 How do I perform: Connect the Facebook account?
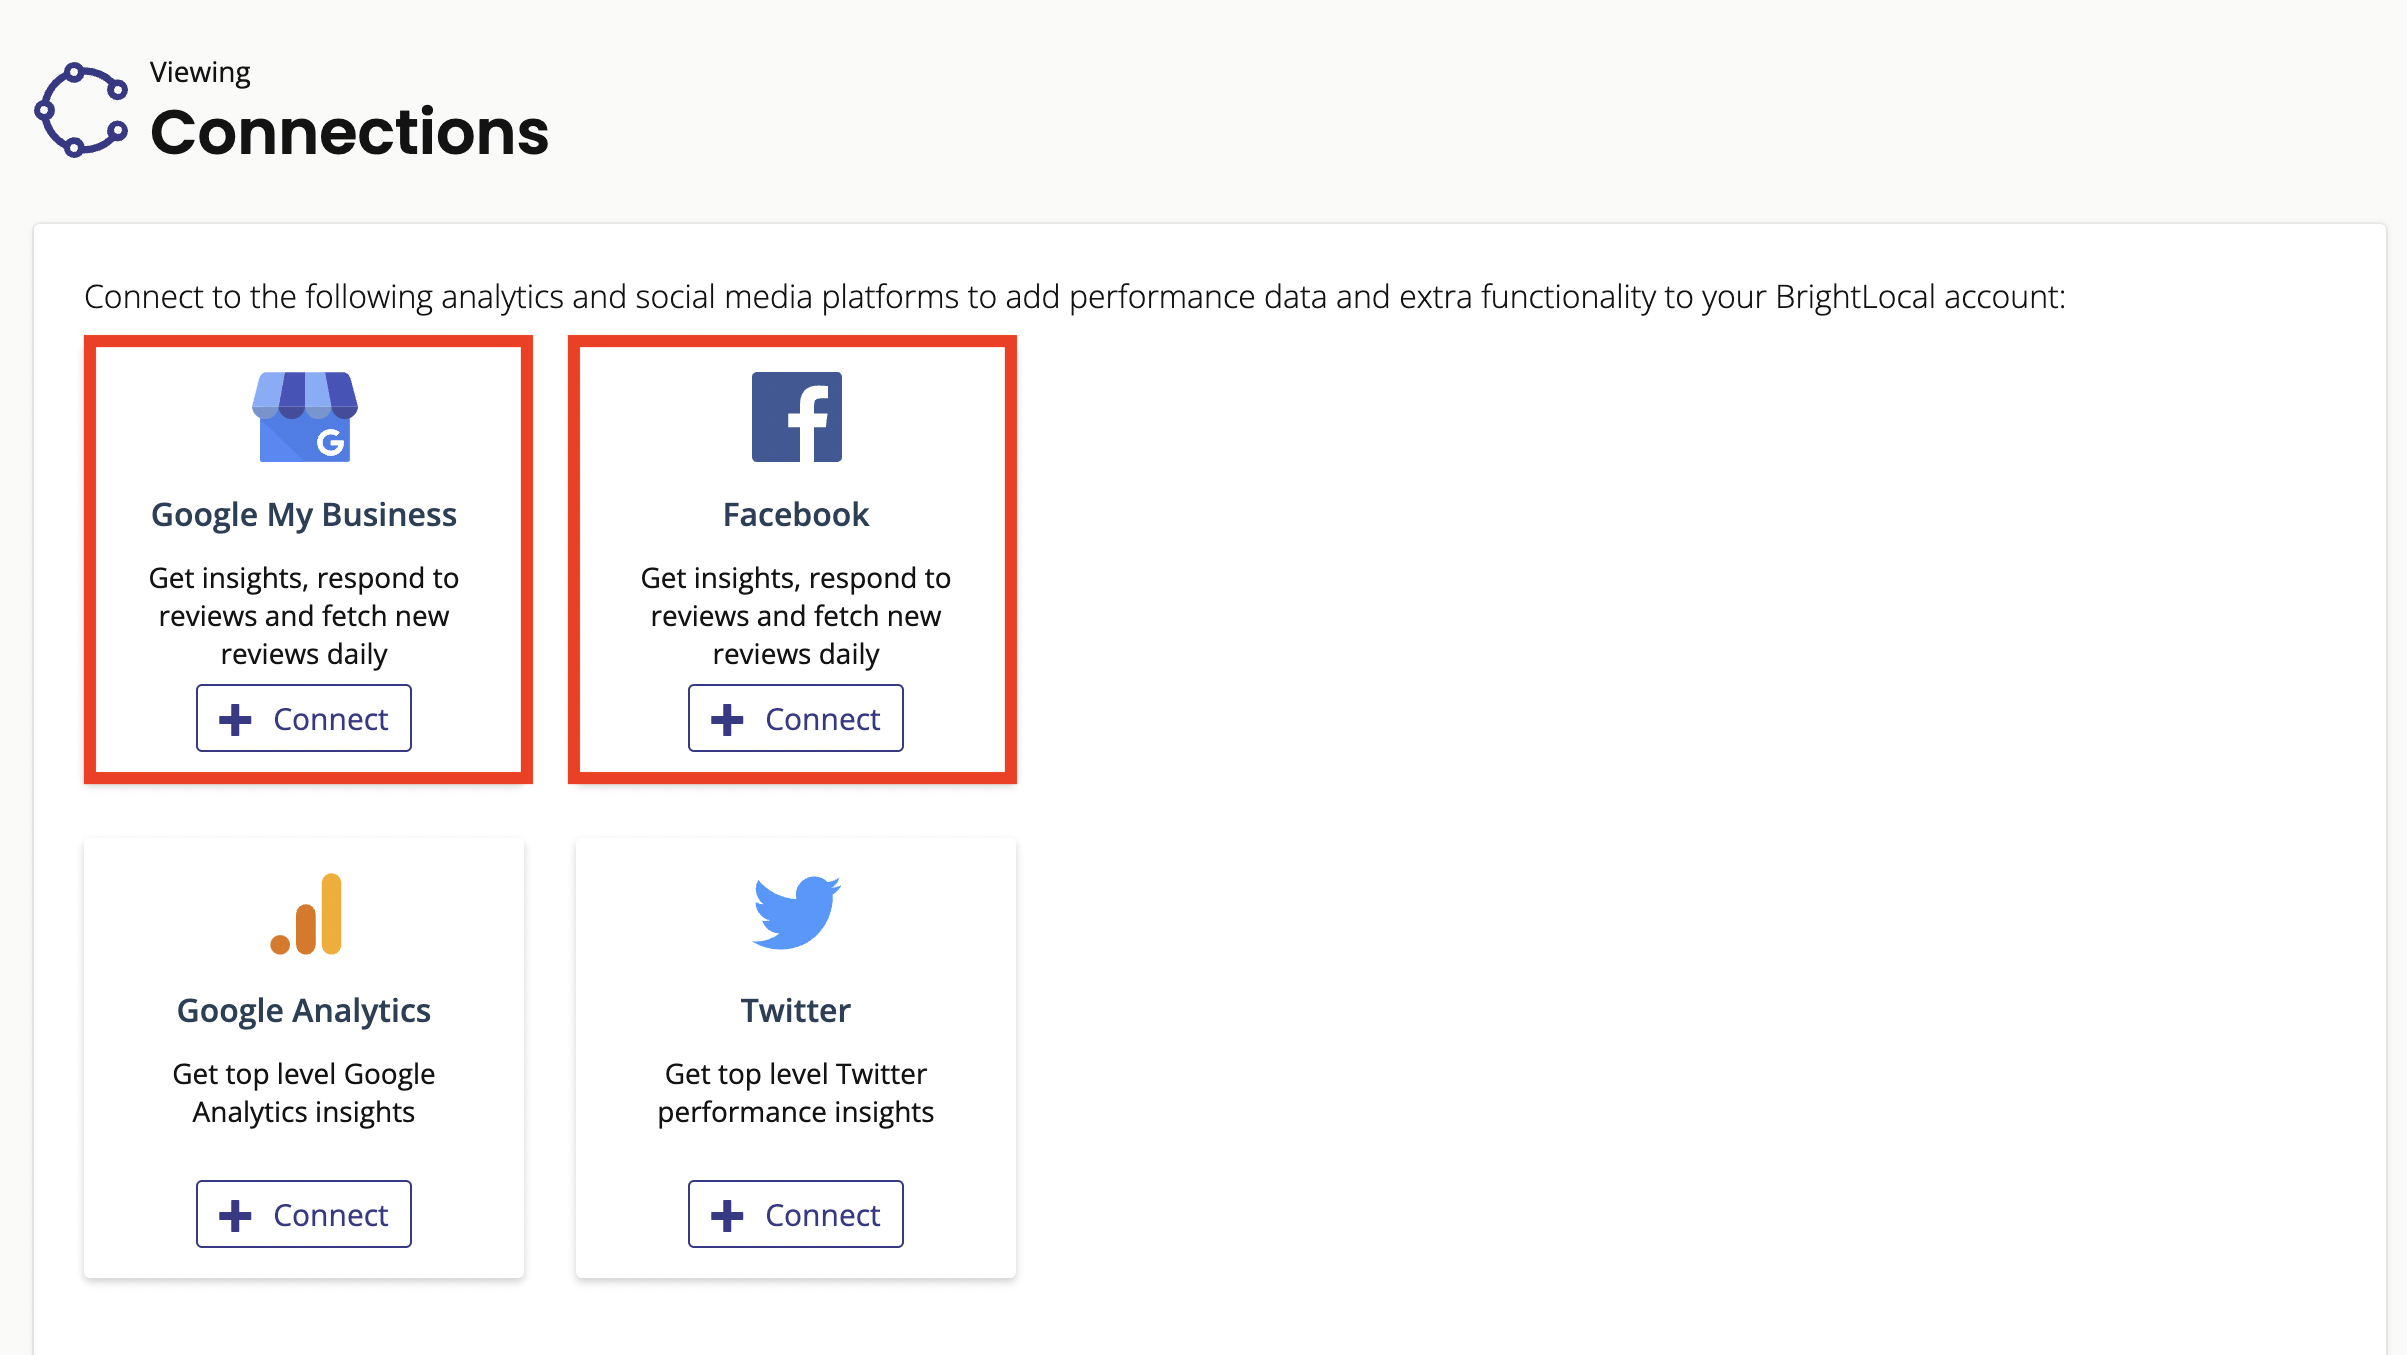[796, 718]
